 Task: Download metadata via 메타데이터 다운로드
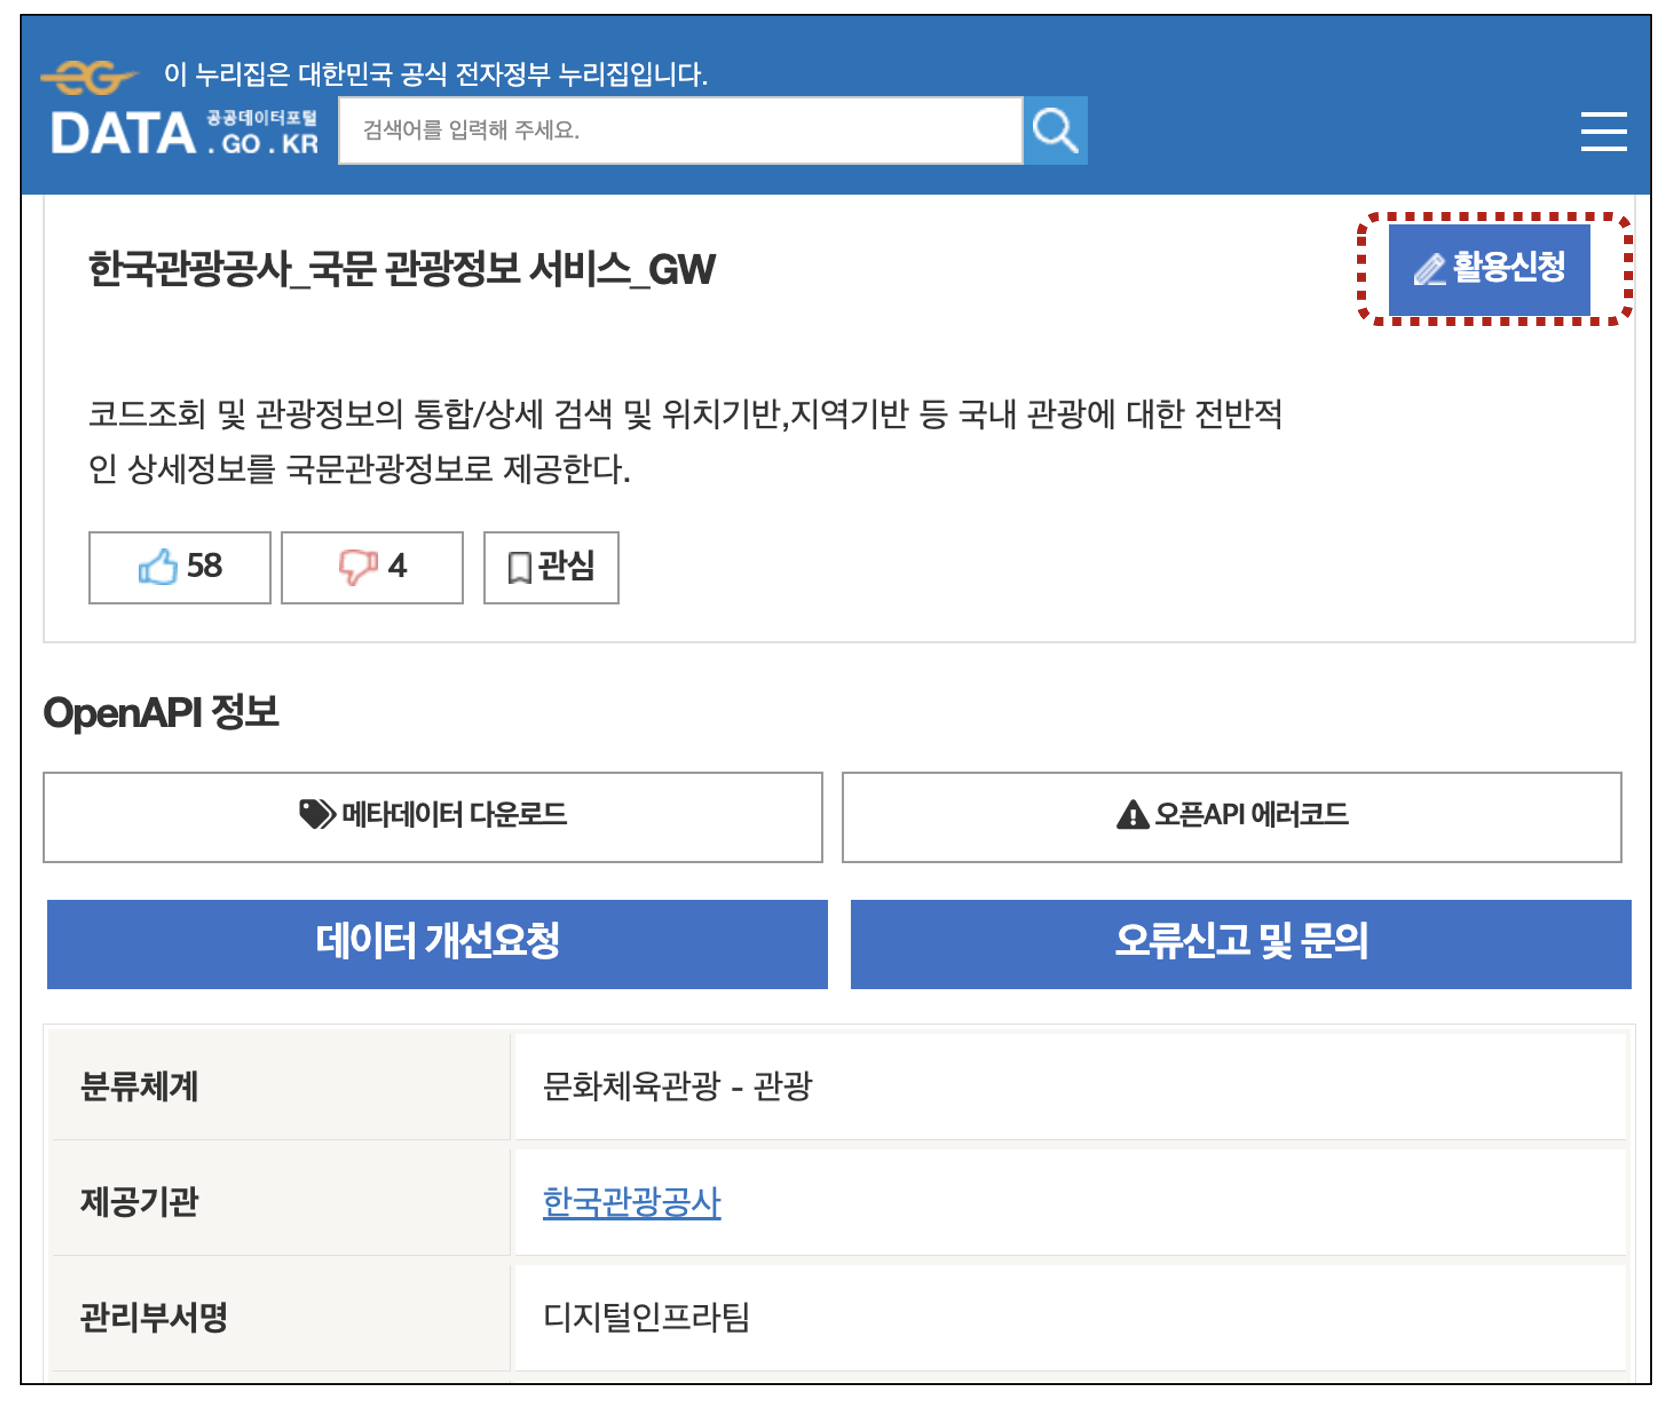pos(433,816)
